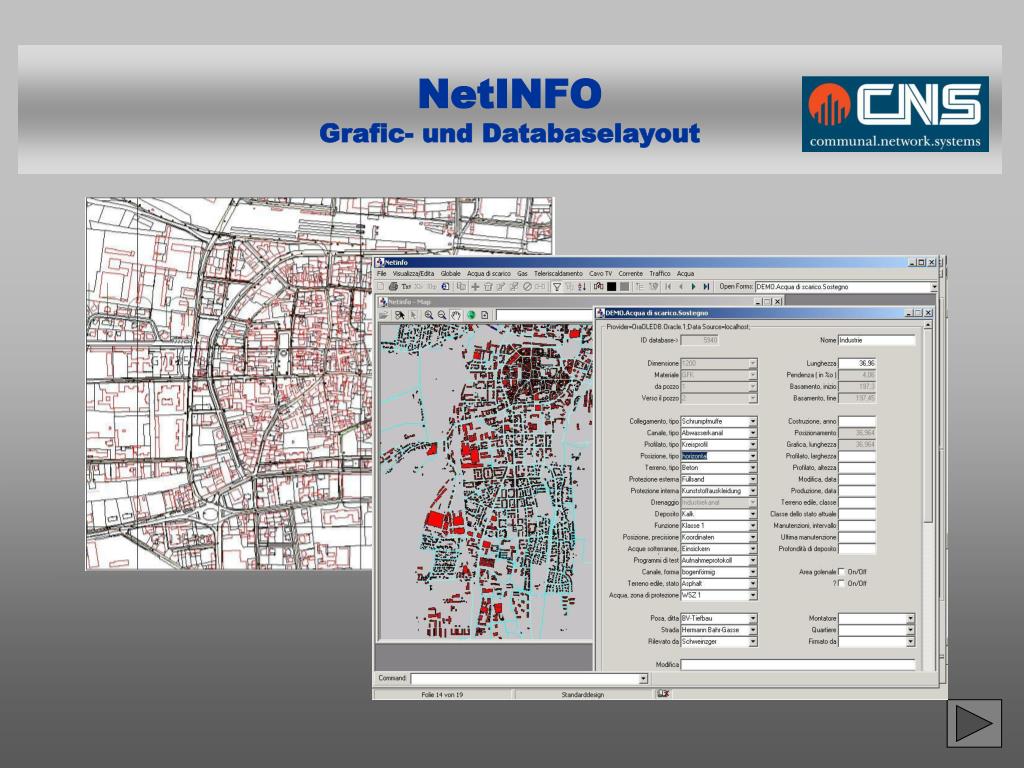Viewport: 1024px width, 768px height.
Task: Expand the Quartiere dropdown
Action: 910,630
